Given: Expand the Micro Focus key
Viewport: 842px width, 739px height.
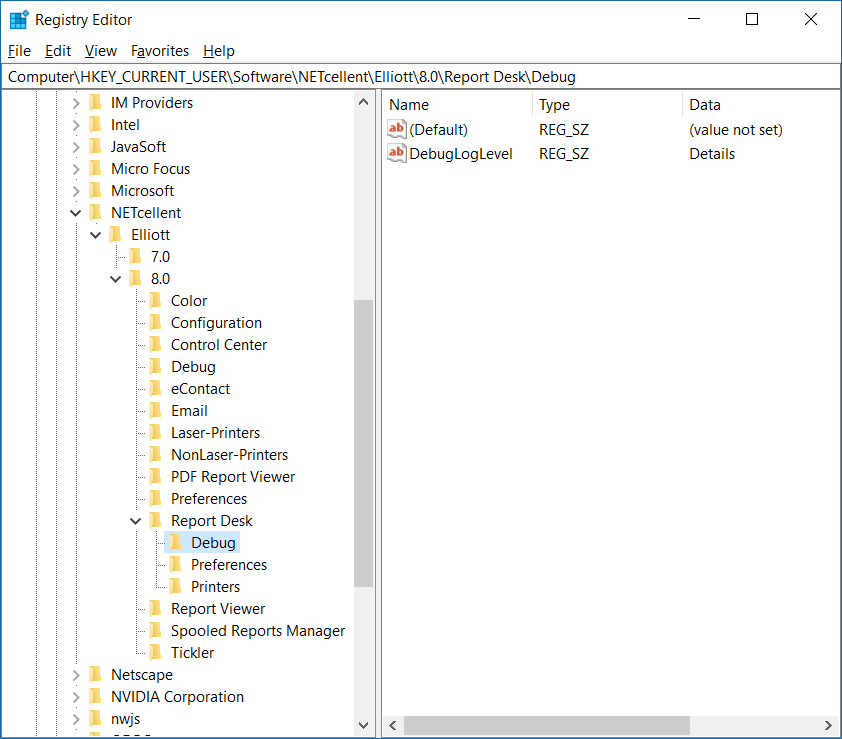Looking at the screenshot, I should [x=76, y=169].
